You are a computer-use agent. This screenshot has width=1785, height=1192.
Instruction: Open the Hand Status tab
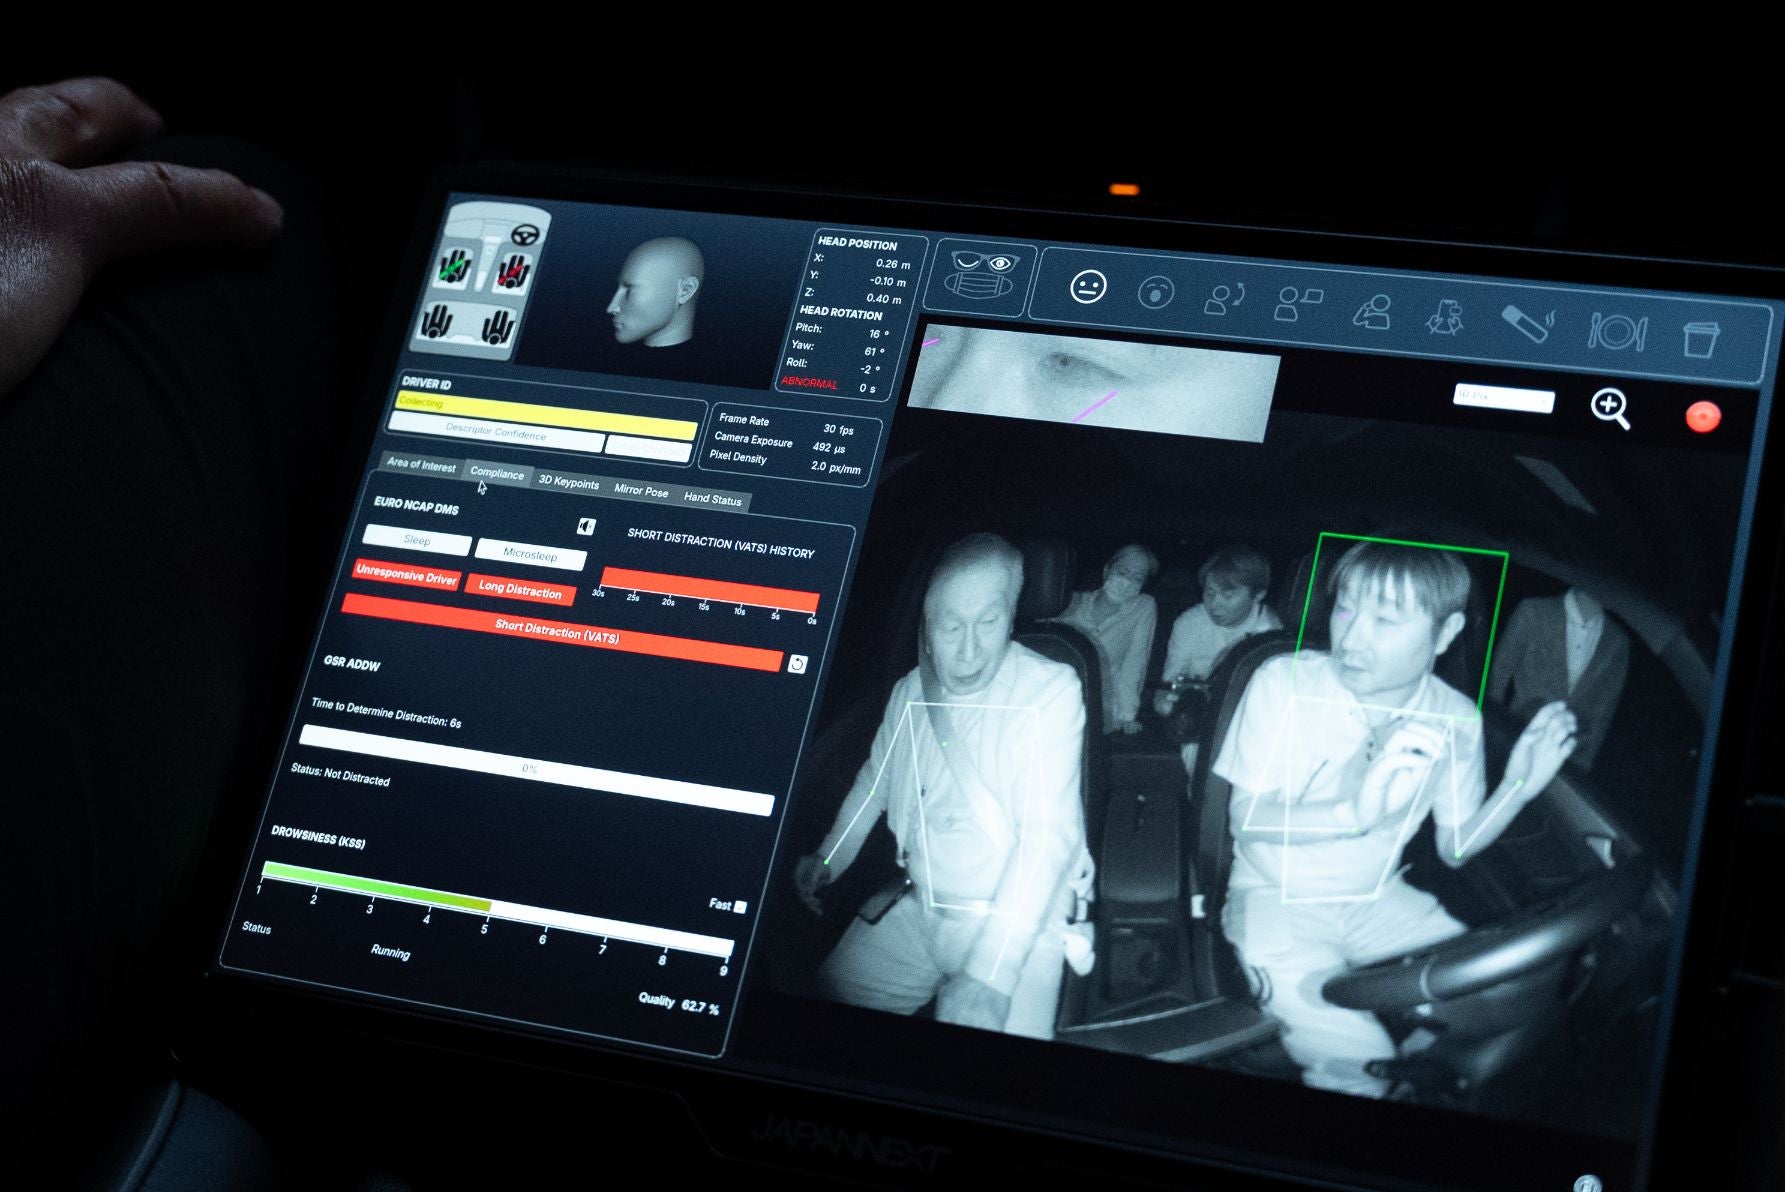712,498
